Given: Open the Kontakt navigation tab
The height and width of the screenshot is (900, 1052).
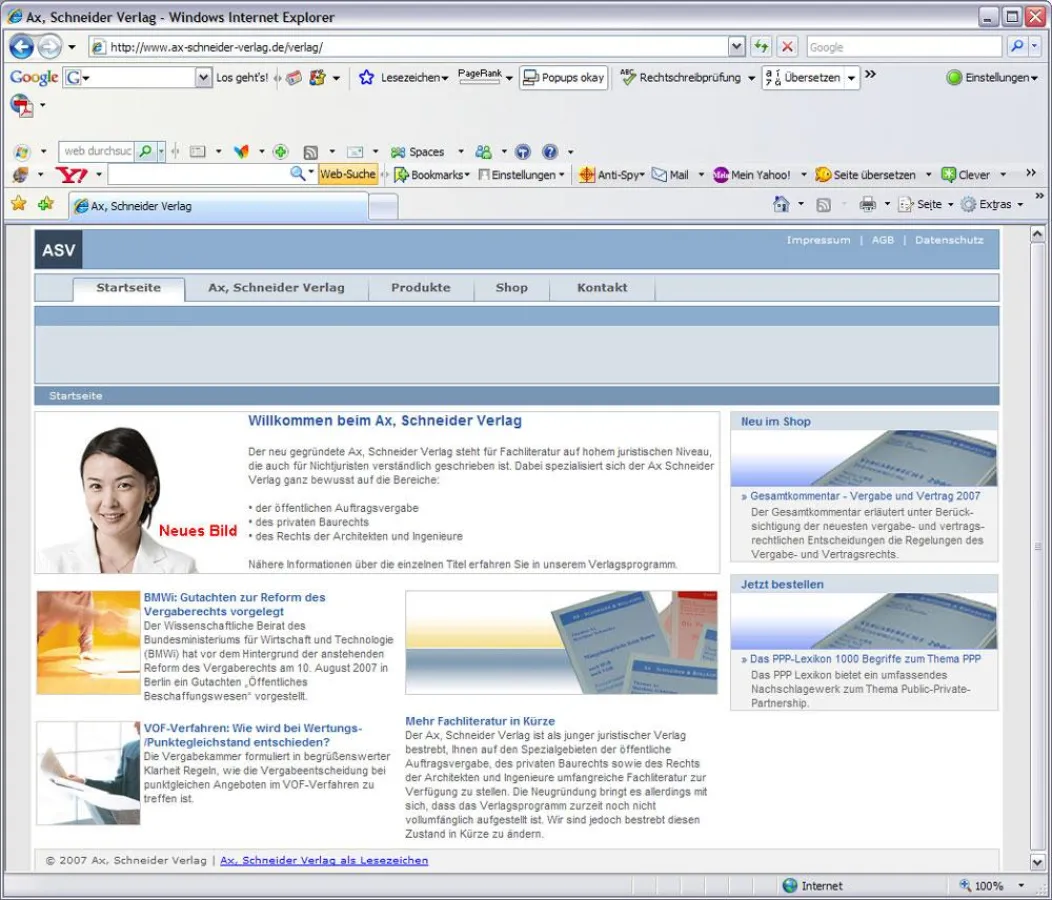Looking at the screenshot, I should click(602, 288).
